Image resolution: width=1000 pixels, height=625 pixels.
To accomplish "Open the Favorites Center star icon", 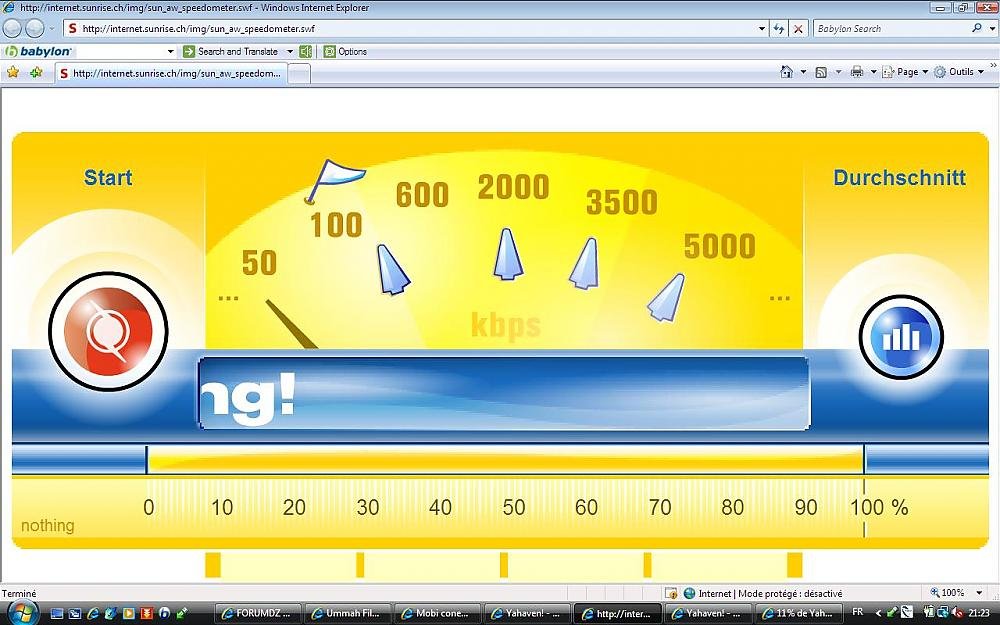I will click(13, 72).
